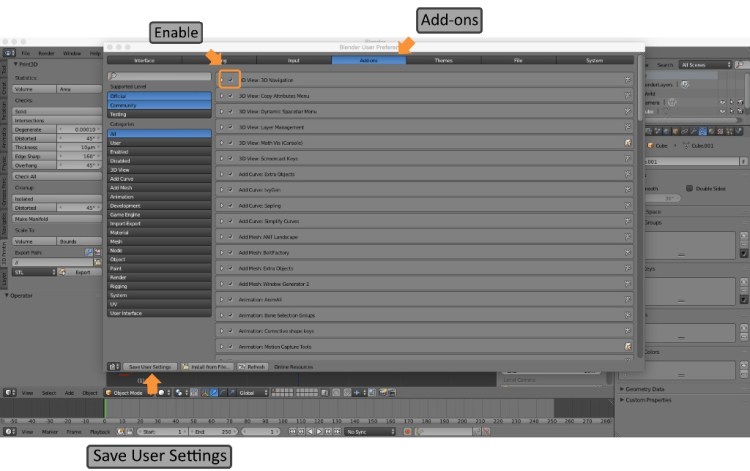Open Global orientation dropdown
The height and width of the screenshot is (471, 750).
pyautogui.click(x=253, y=393)
